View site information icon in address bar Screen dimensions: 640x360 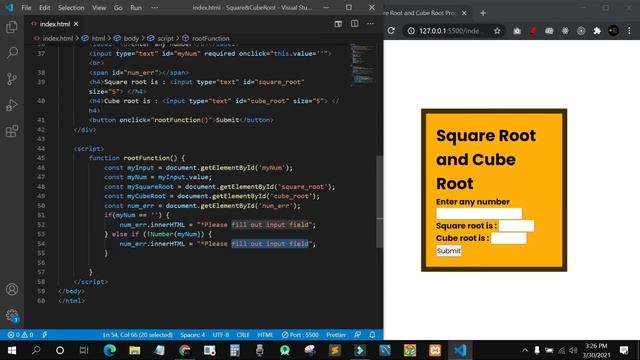pos(411,31)
